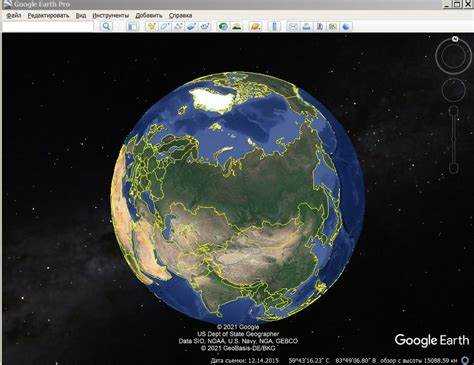Show historical imagery via clock-globe icon
The height and width of the screenshot is (365, 474).
coord(223,26)
